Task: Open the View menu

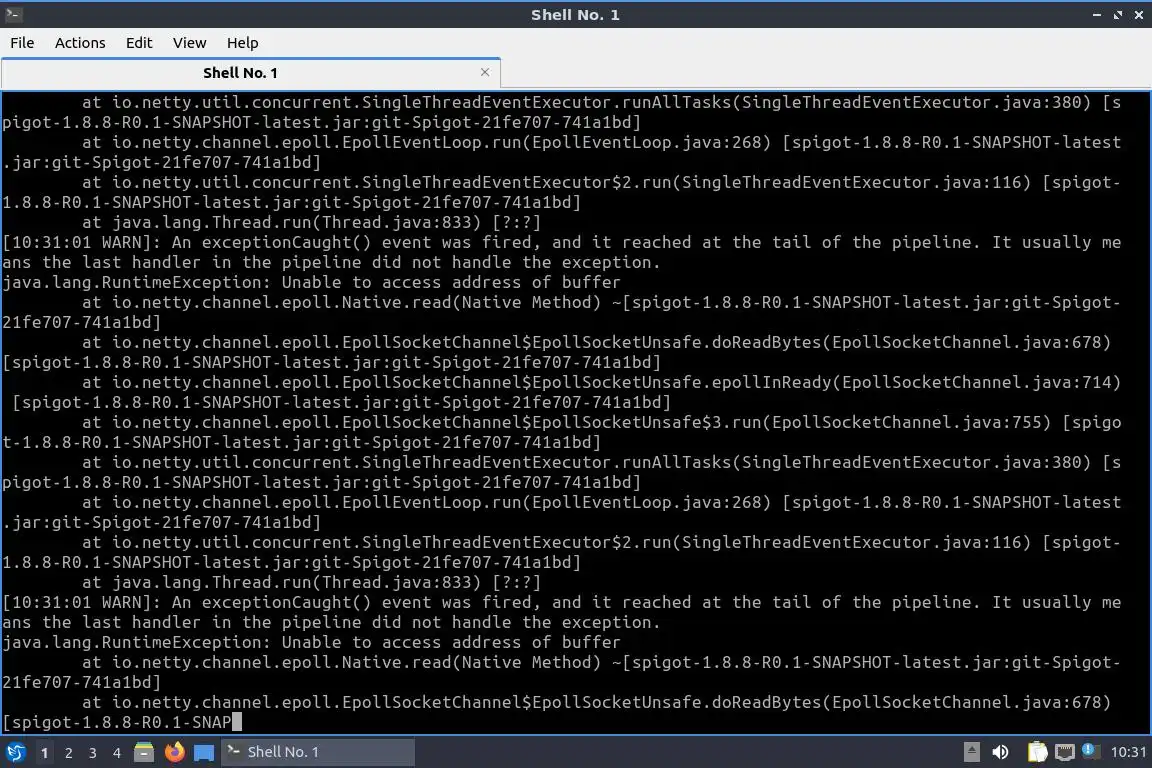Action: (x=190, y=43)
